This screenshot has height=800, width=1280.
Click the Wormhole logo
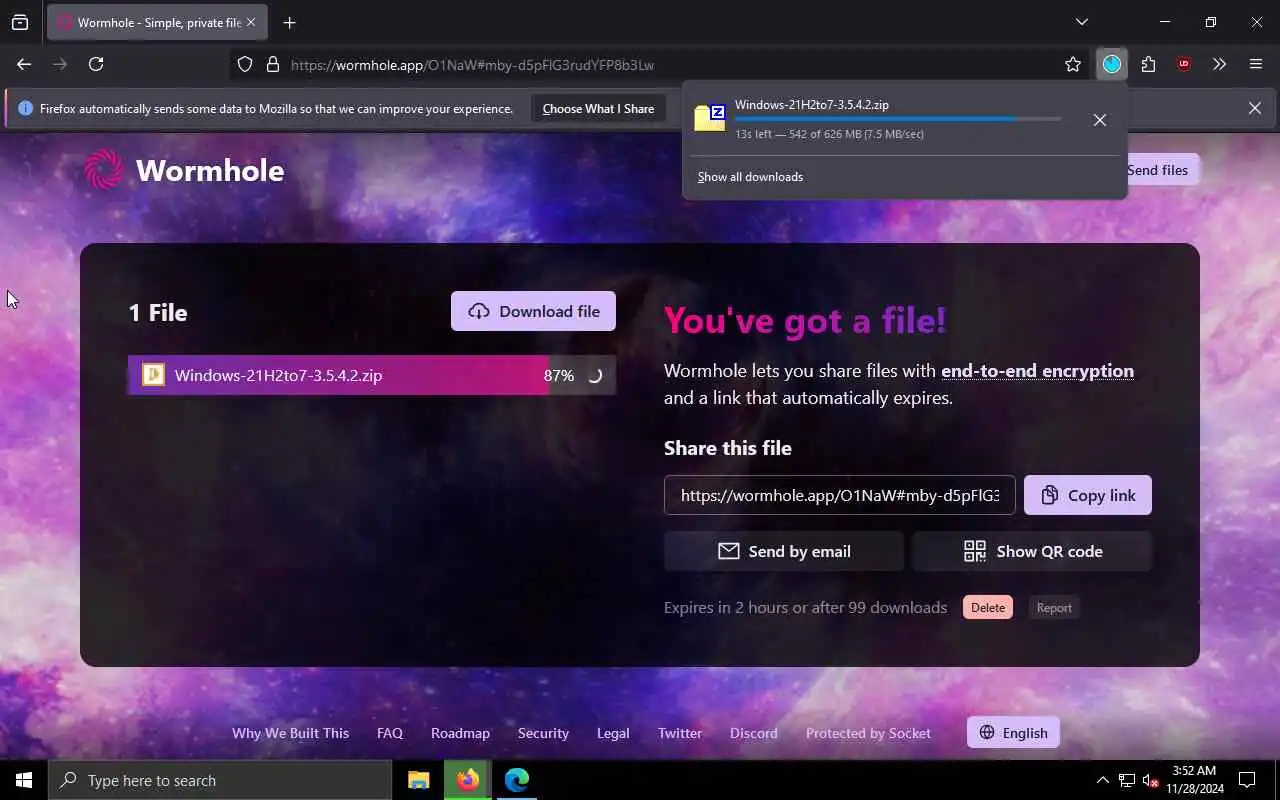pyautogui.click(x=184, y=170)
